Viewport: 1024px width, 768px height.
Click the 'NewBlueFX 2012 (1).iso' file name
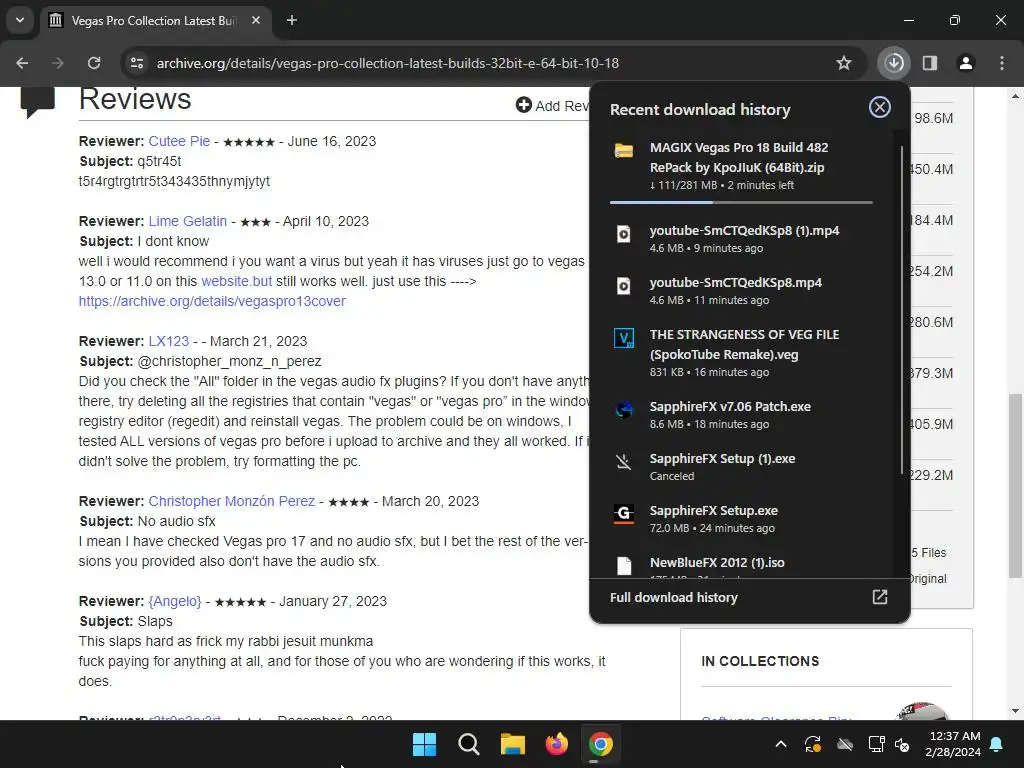pyautogui.click(x=717, y=562)
